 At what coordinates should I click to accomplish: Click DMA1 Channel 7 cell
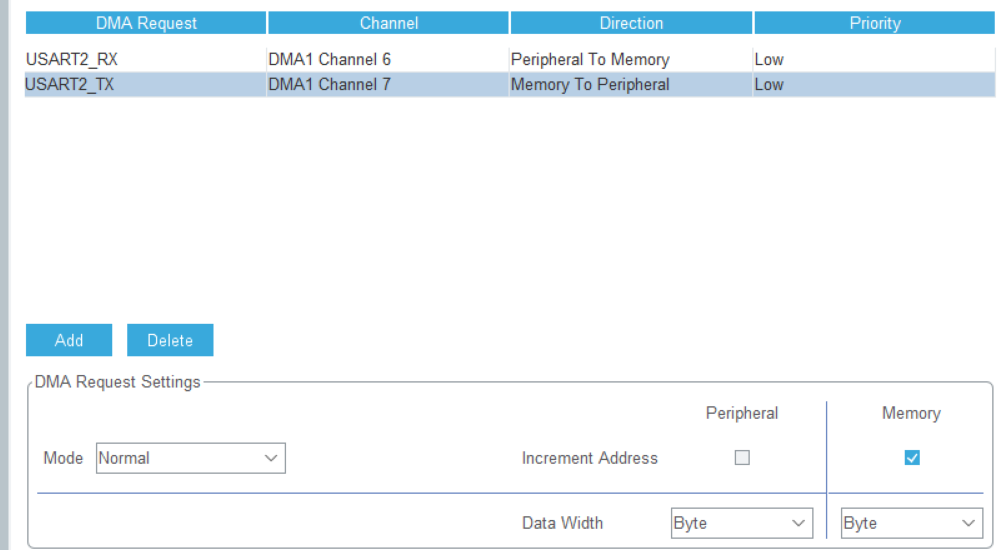[329, 85]
